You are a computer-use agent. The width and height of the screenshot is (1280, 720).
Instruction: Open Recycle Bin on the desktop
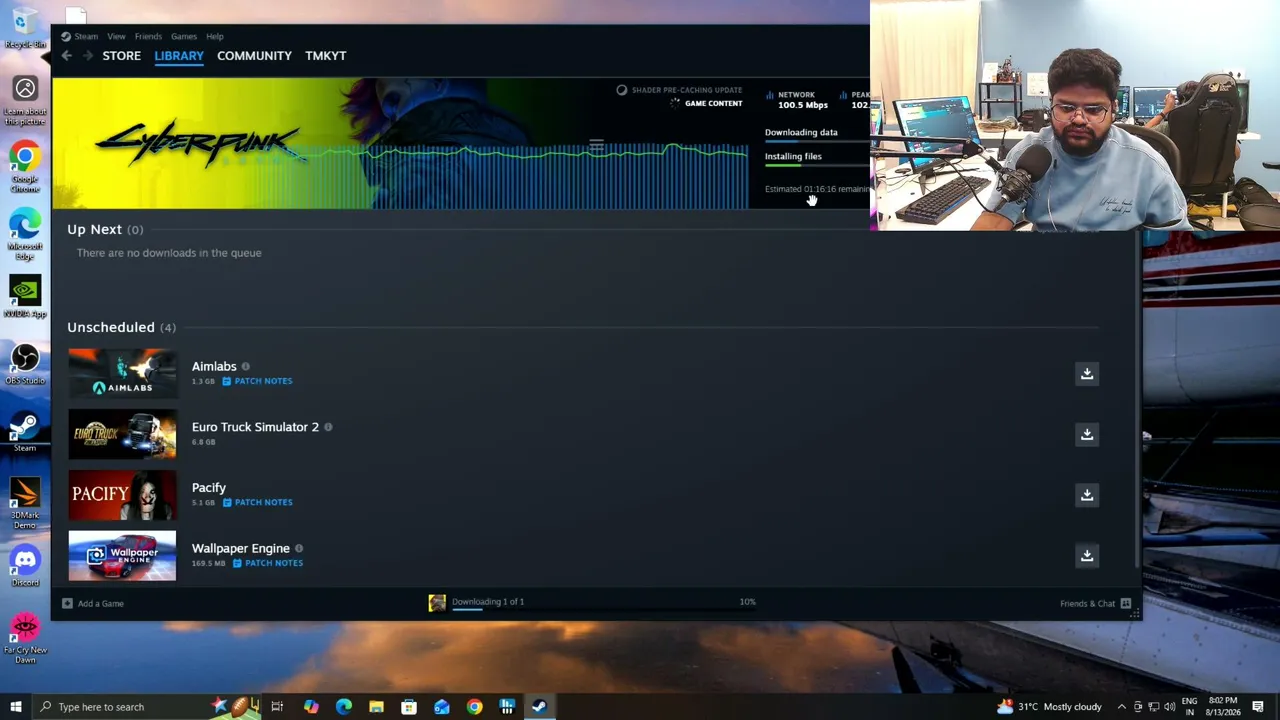tap(25, 26)
